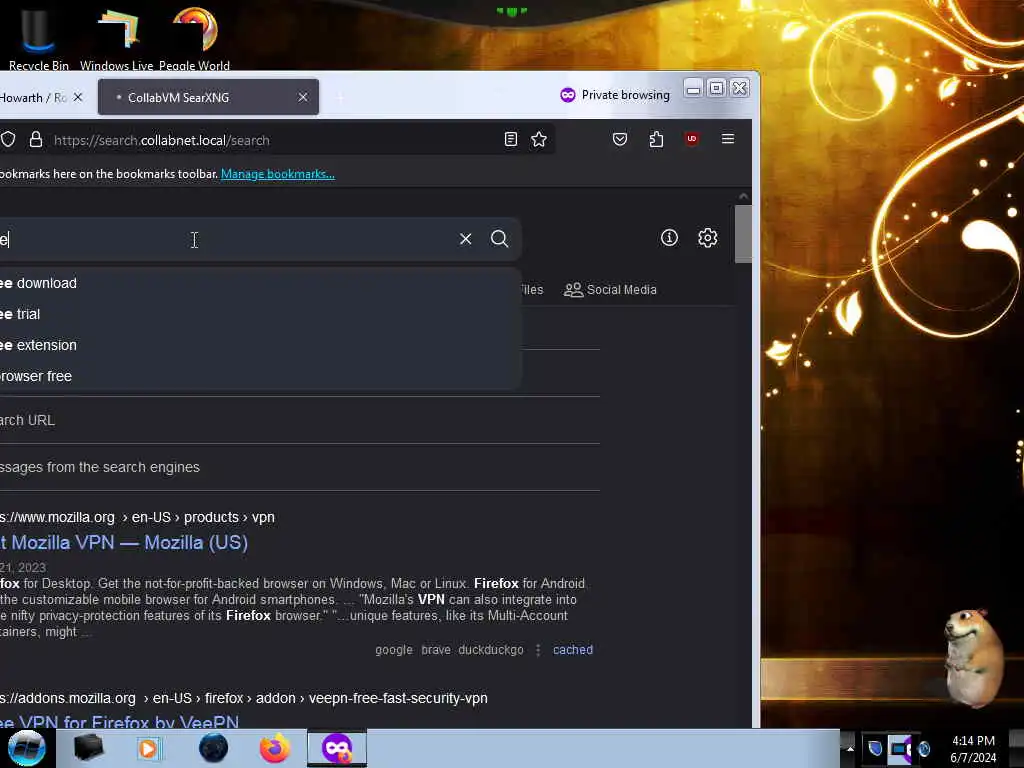Open SearXNG preferences gear icon

(708, 238)
